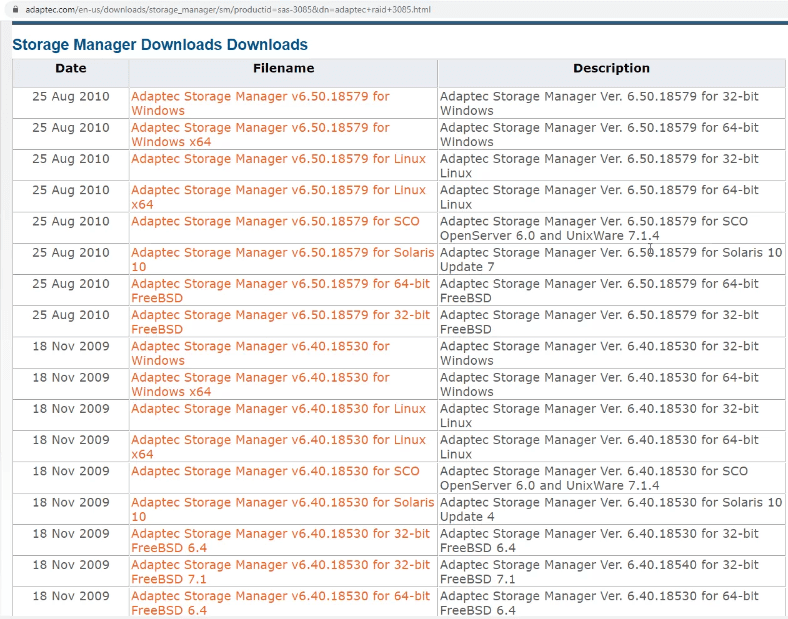The height and width of the screenshot is (619, 788).
Task: Open v6.50.18579 for 64-bit FreeBSD link
Action: click(x=280, y=290)
